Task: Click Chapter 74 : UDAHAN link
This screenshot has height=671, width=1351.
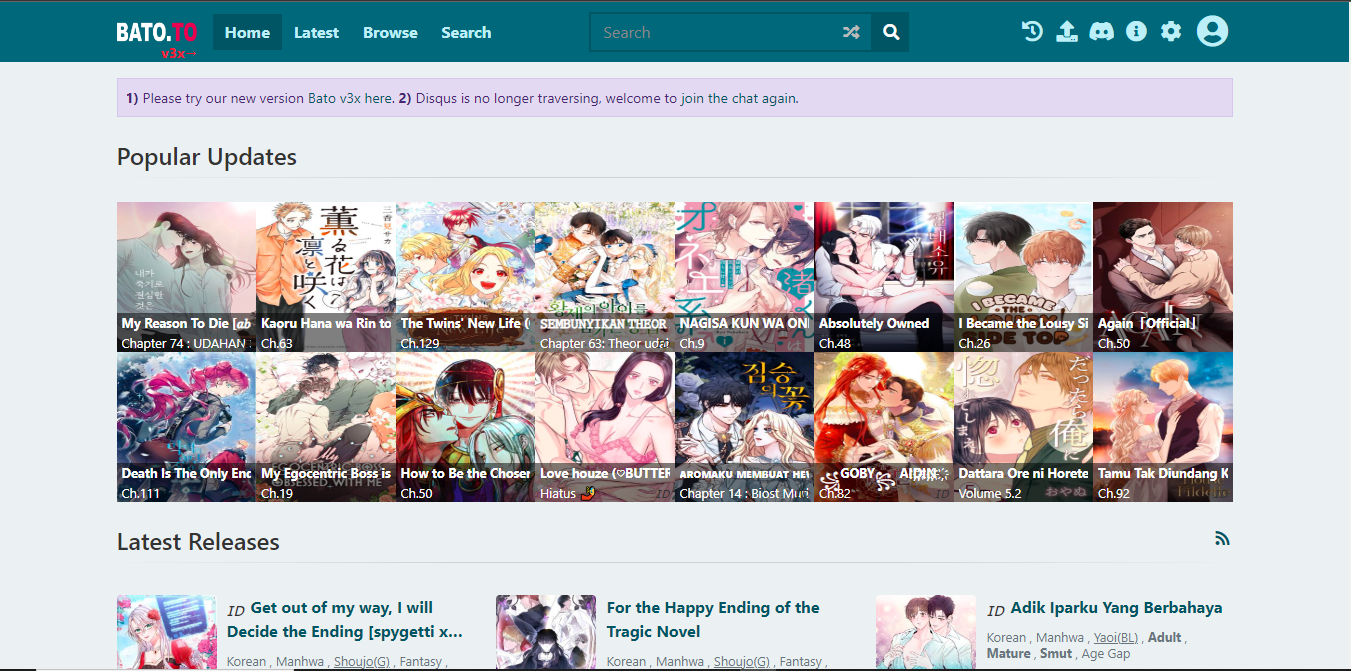Action: click(185, 343)
